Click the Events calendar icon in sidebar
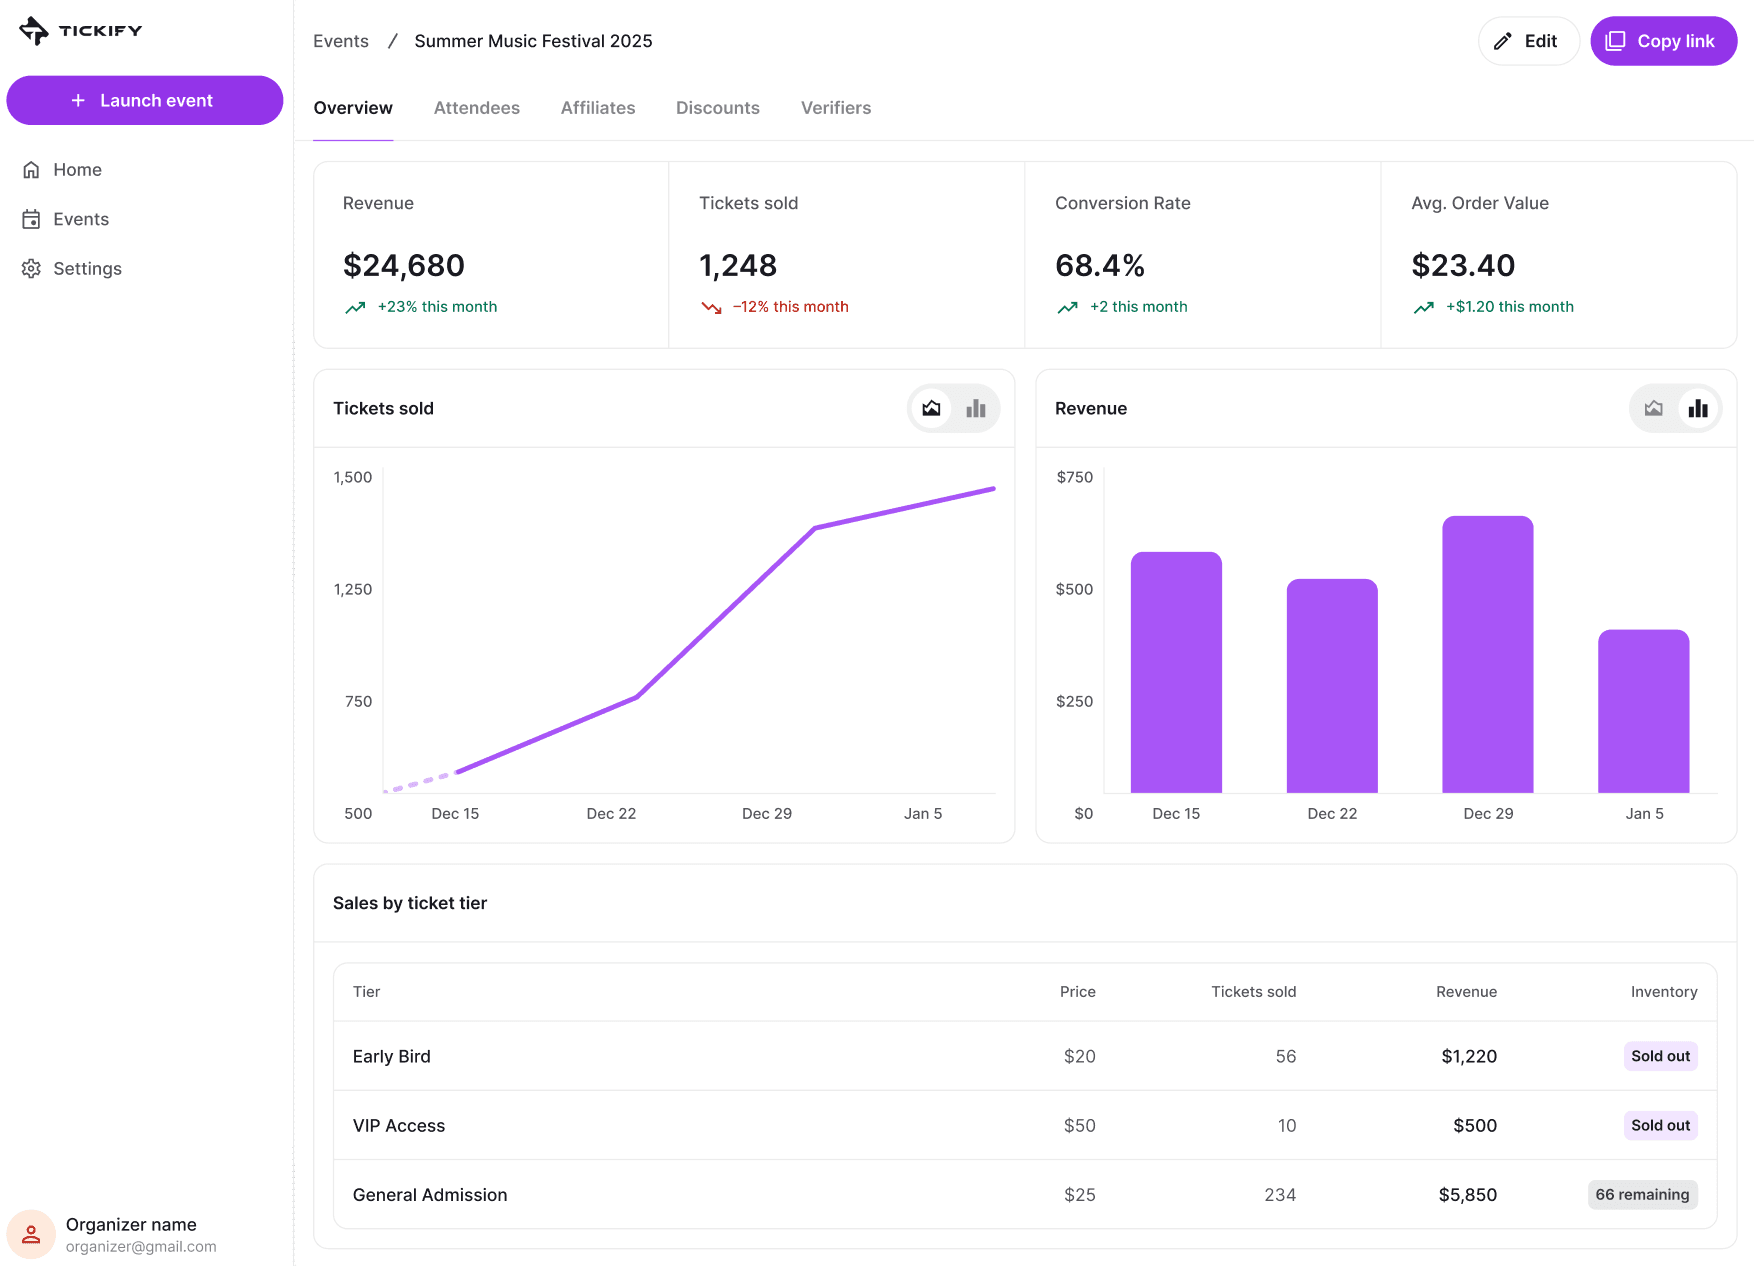This screenshot has width=1754, height=1266. click(31, 219)
